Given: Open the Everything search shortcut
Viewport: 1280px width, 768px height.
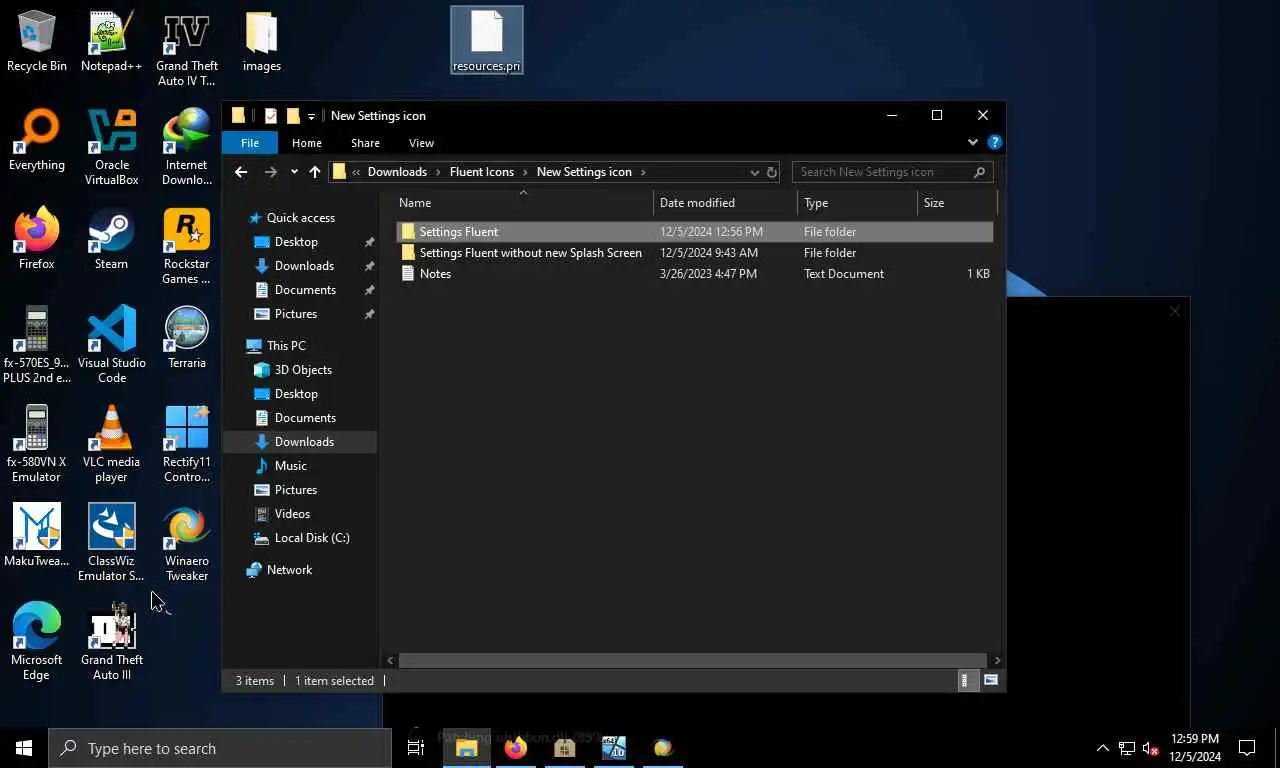Looking at the screenshot, I should click(x=37, y=141).
